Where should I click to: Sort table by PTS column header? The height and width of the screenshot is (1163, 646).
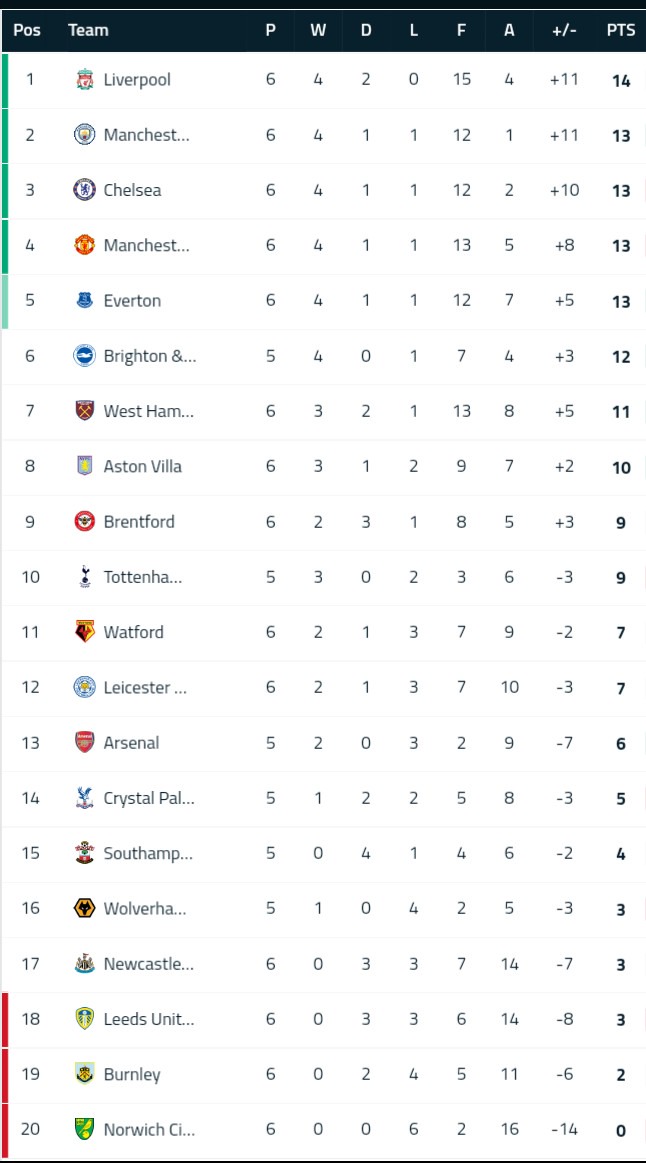621,30
